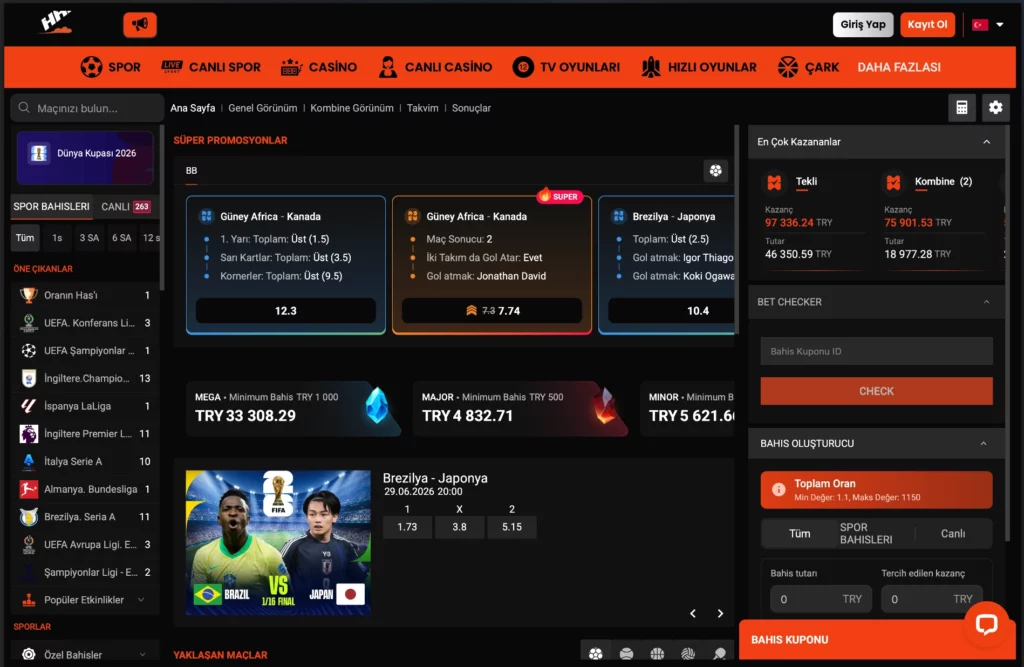Click the İtalya Serie A logo icon
Viewport: 1024px width, 667px height.
(x=28, y=461)
